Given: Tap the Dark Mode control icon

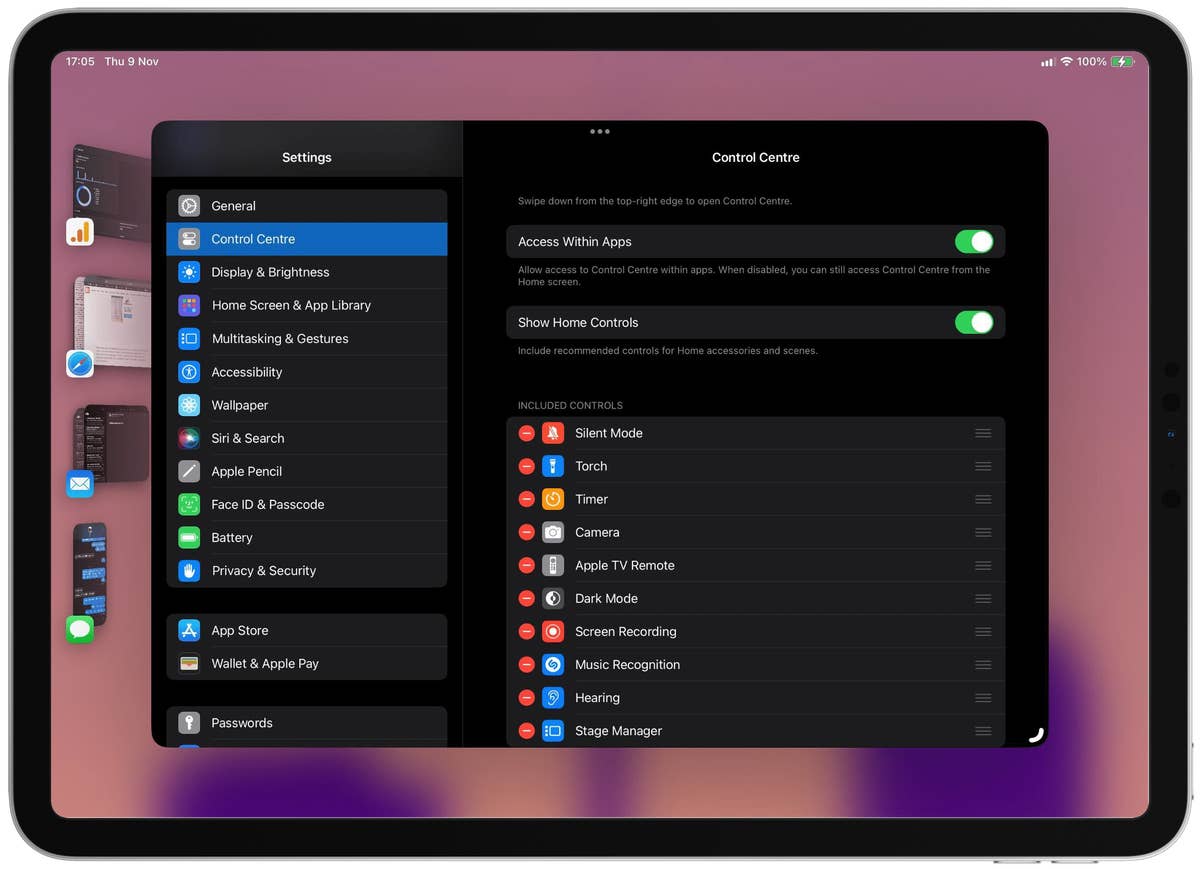Looking at the screenshot, I should [x=553, y=598].
